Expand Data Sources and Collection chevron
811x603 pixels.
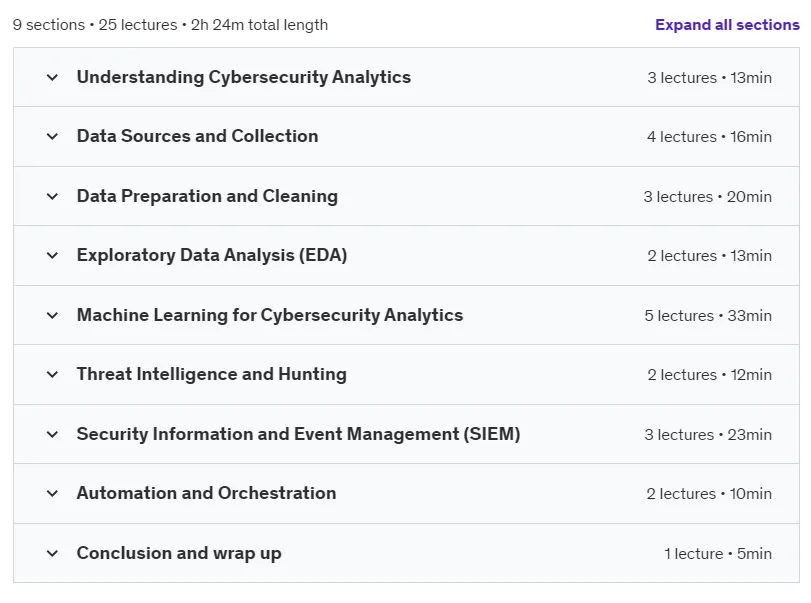(x=52, y=137)
